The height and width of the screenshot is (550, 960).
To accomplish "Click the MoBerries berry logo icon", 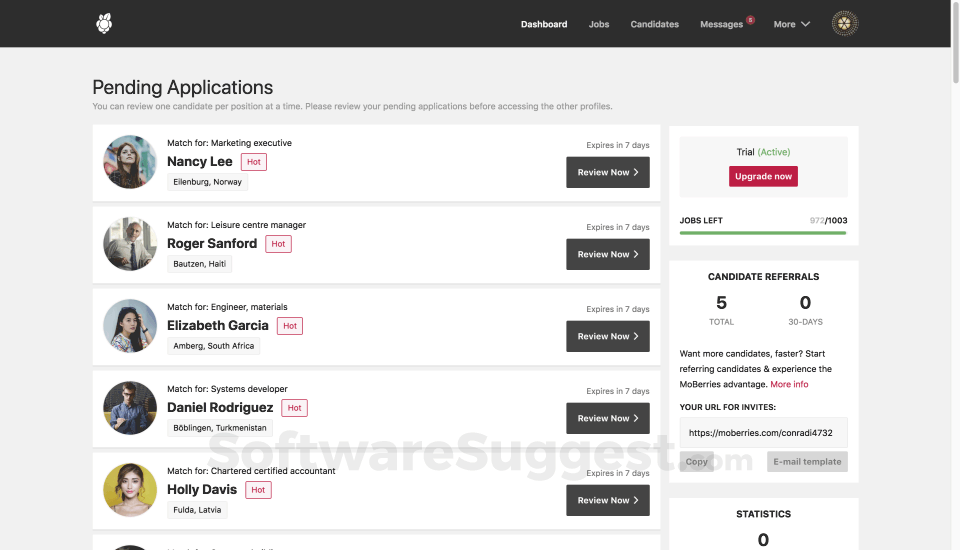I will click(104, 23).
